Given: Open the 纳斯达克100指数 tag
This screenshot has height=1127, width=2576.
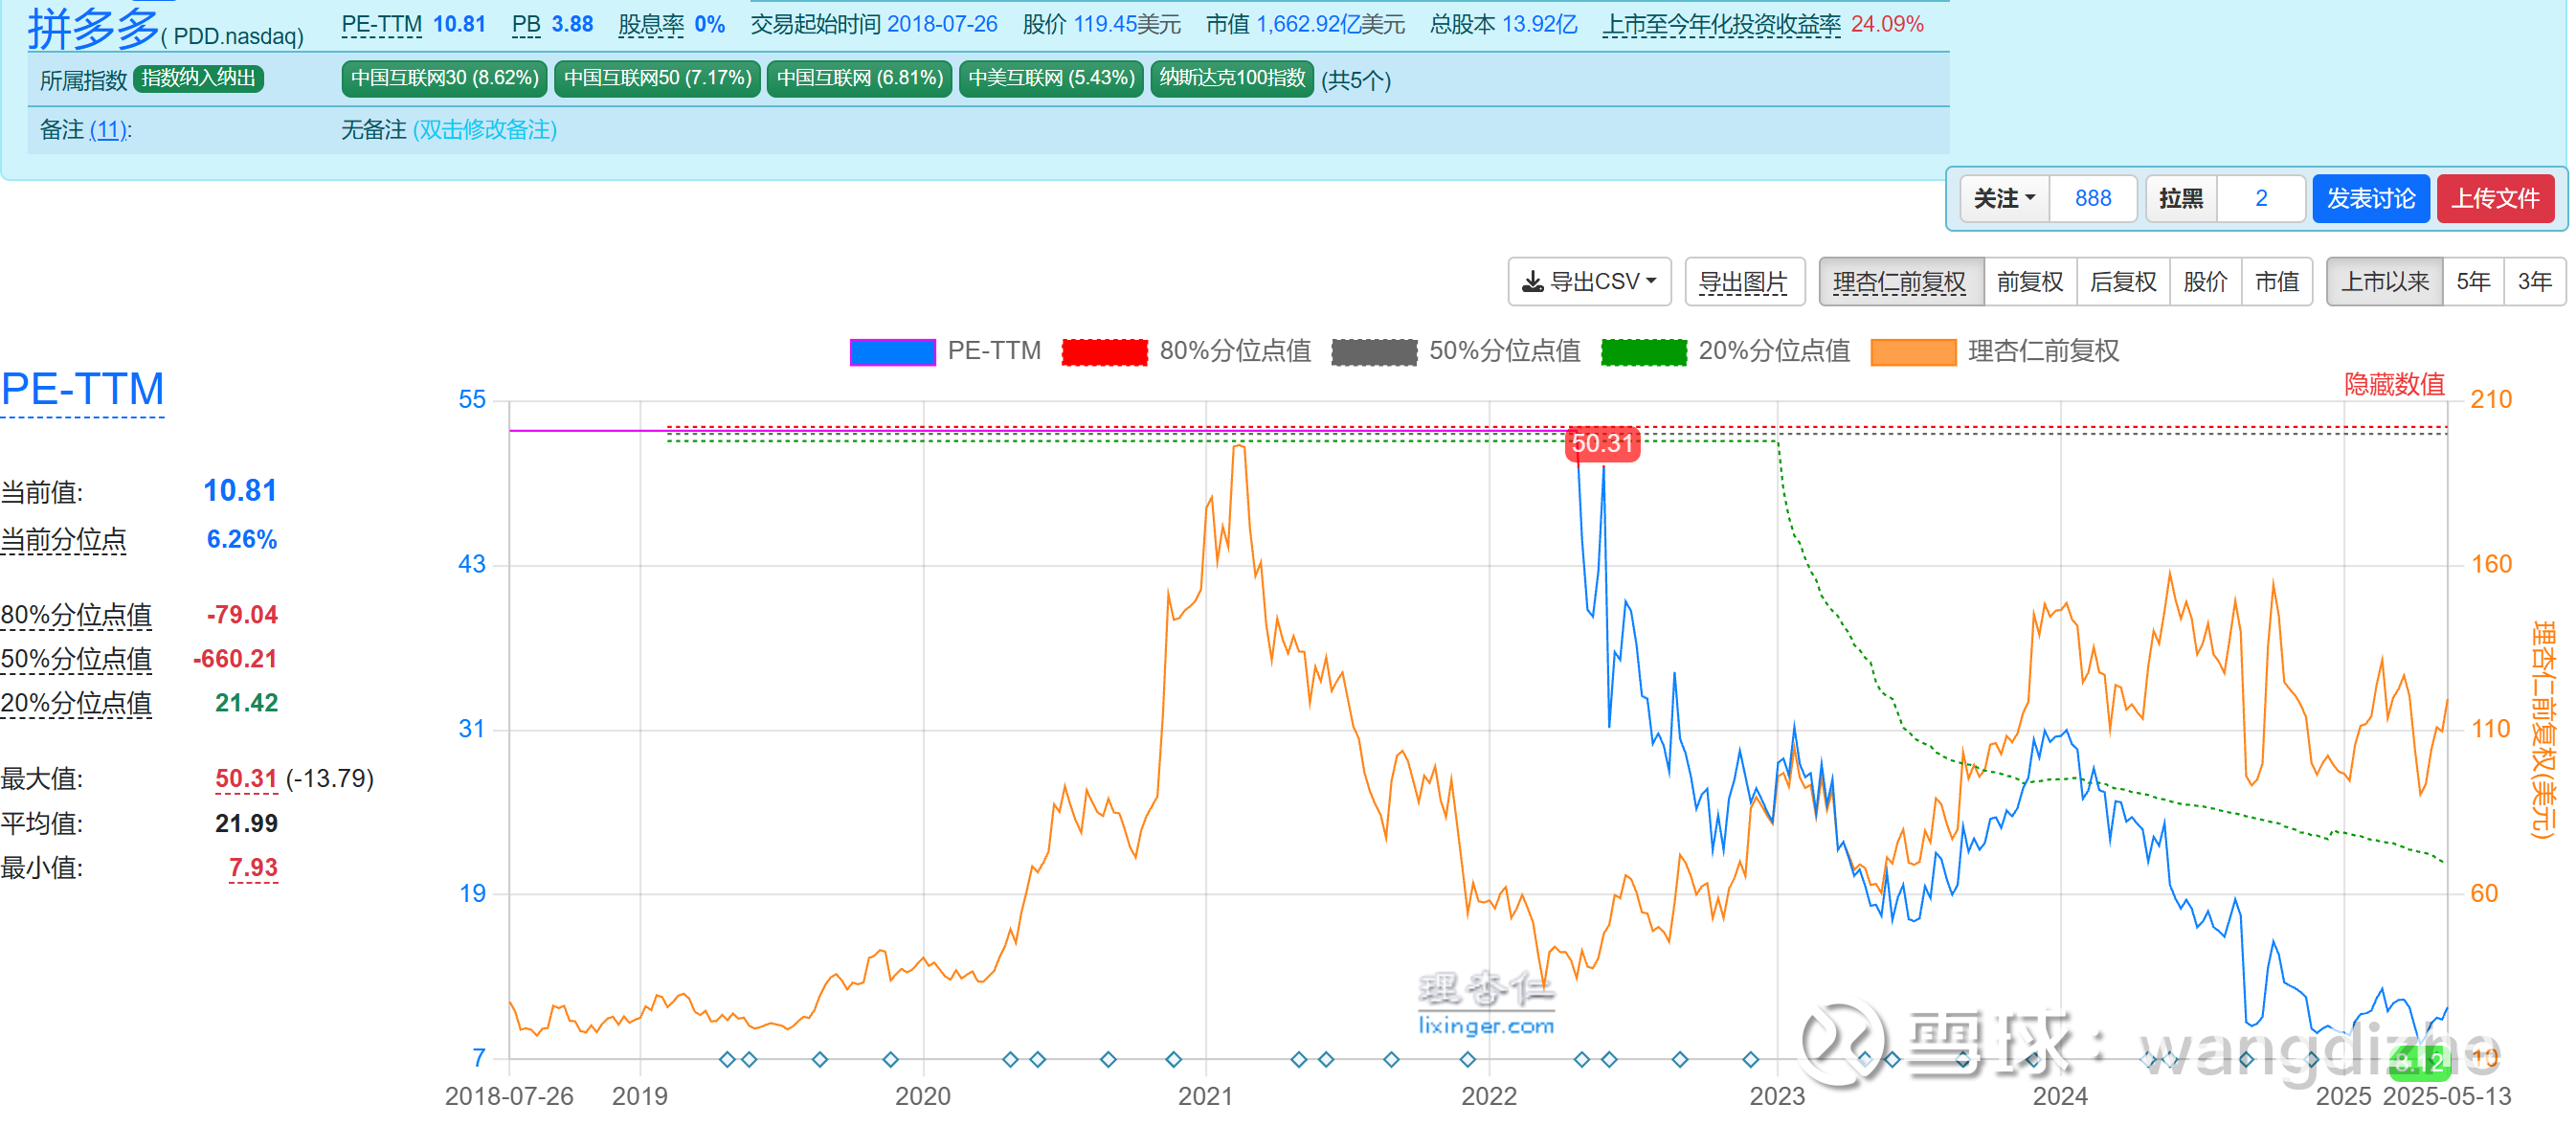Looking at the screenshot, I should click(x=1232, y=78).
